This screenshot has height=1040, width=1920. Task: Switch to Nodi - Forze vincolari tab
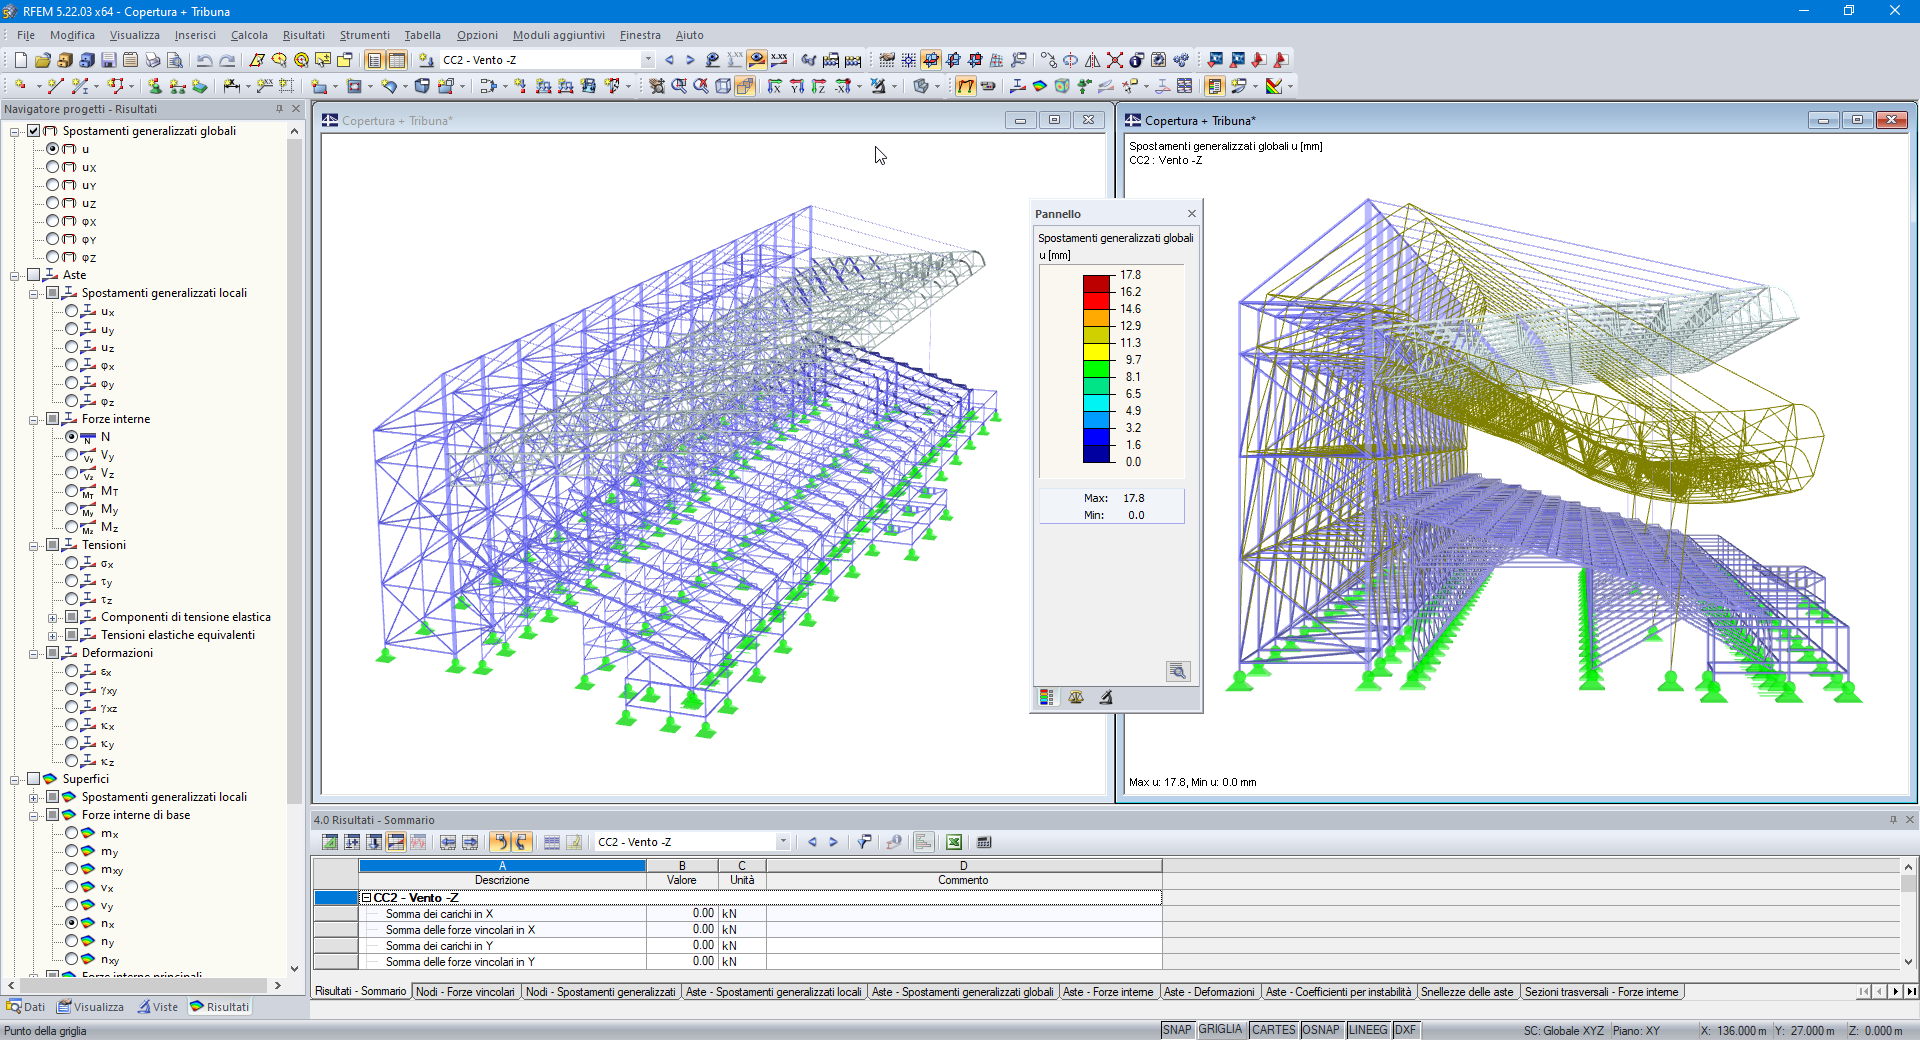[x=465, y=992]
